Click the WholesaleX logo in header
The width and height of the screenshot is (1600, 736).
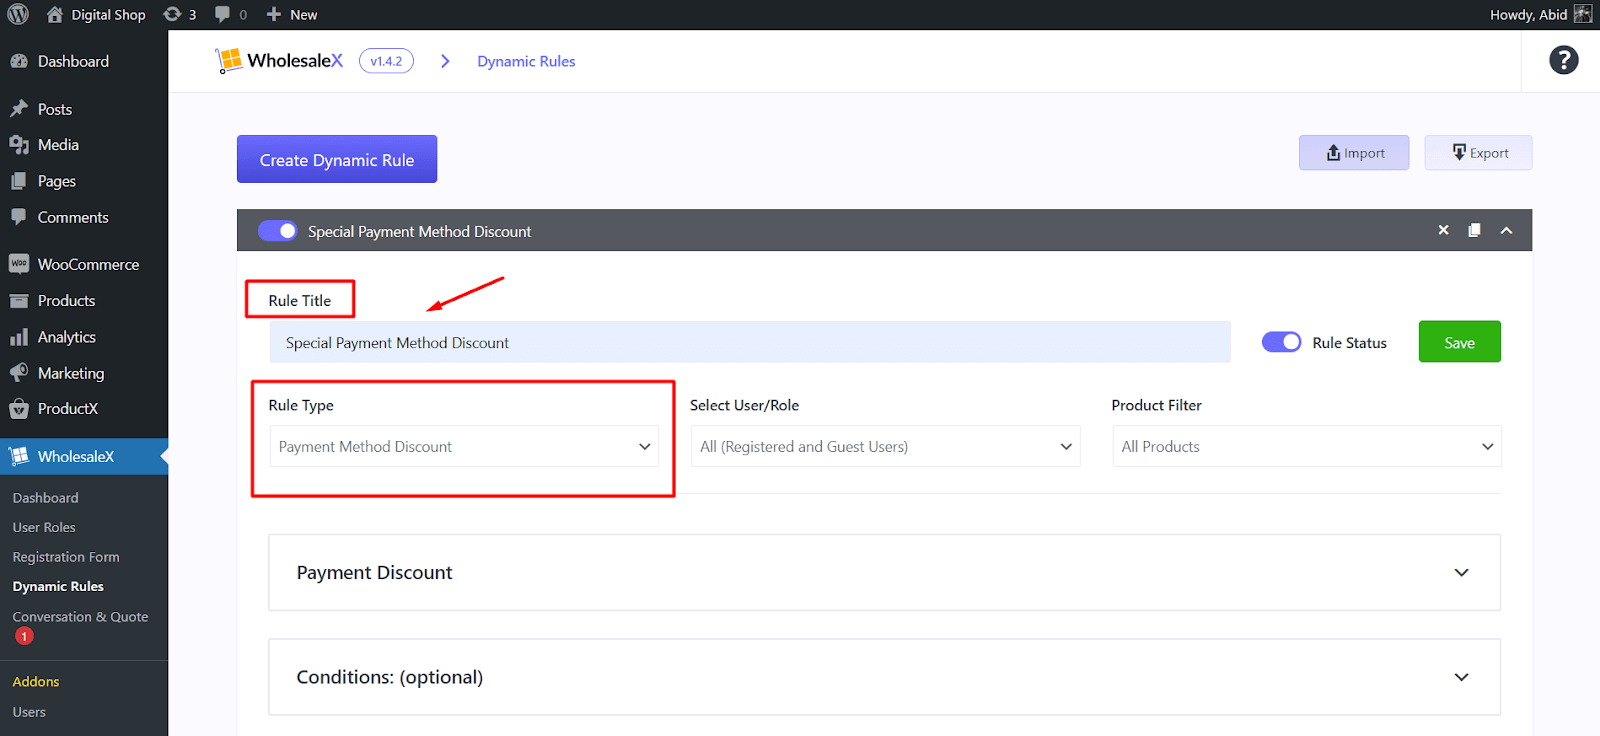(279, 61)
